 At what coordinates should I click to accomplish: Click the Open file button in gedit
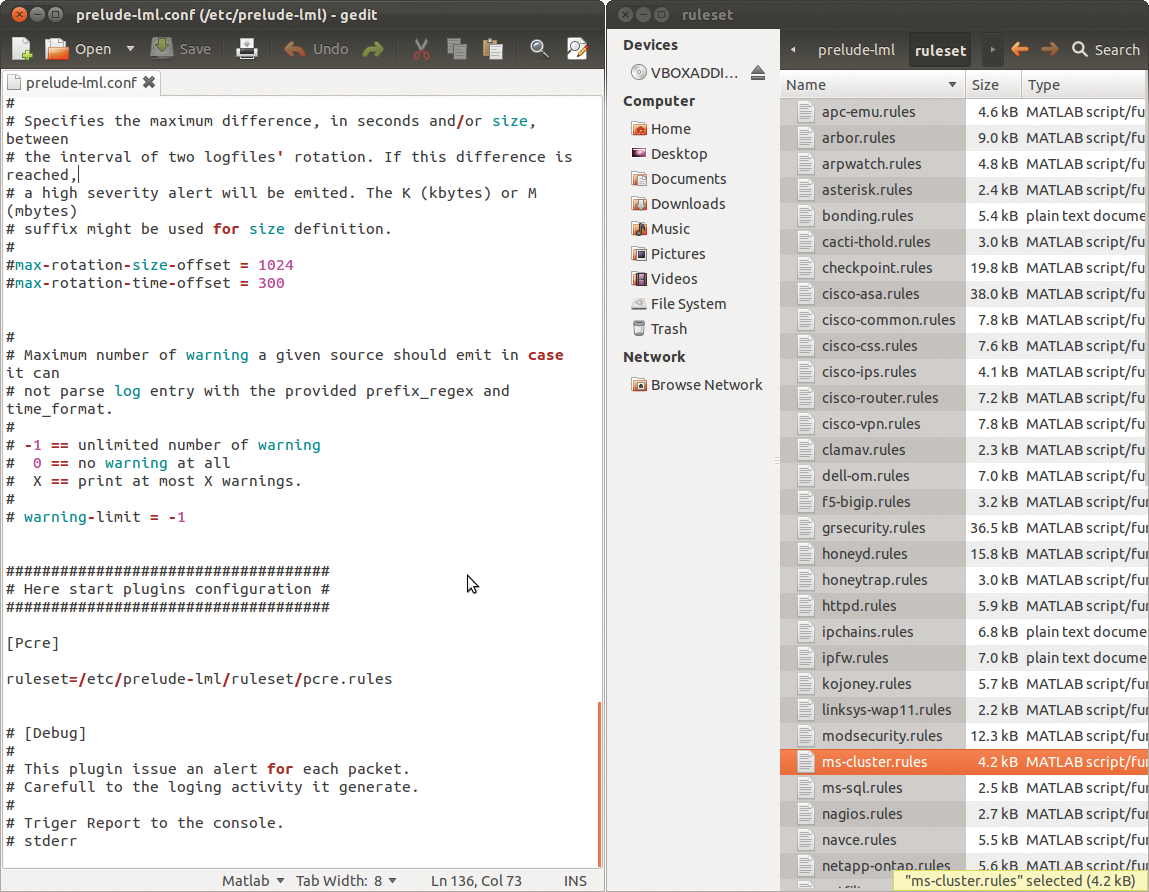(78, 49)
